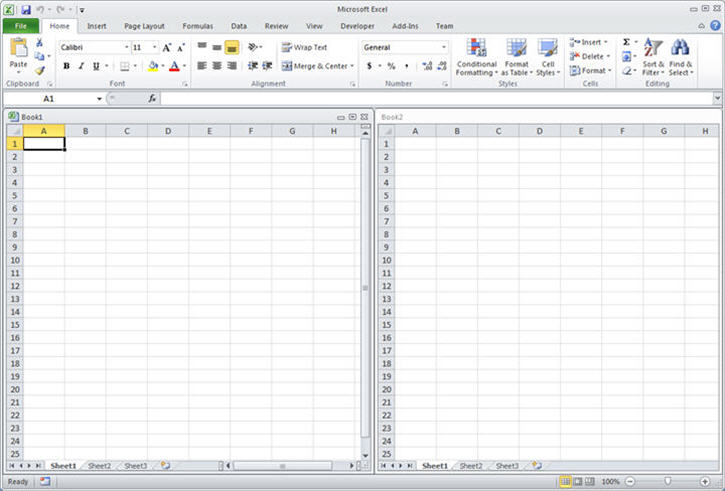
Task: Click the zoom slider handle
Action: [x=667, y=481]
